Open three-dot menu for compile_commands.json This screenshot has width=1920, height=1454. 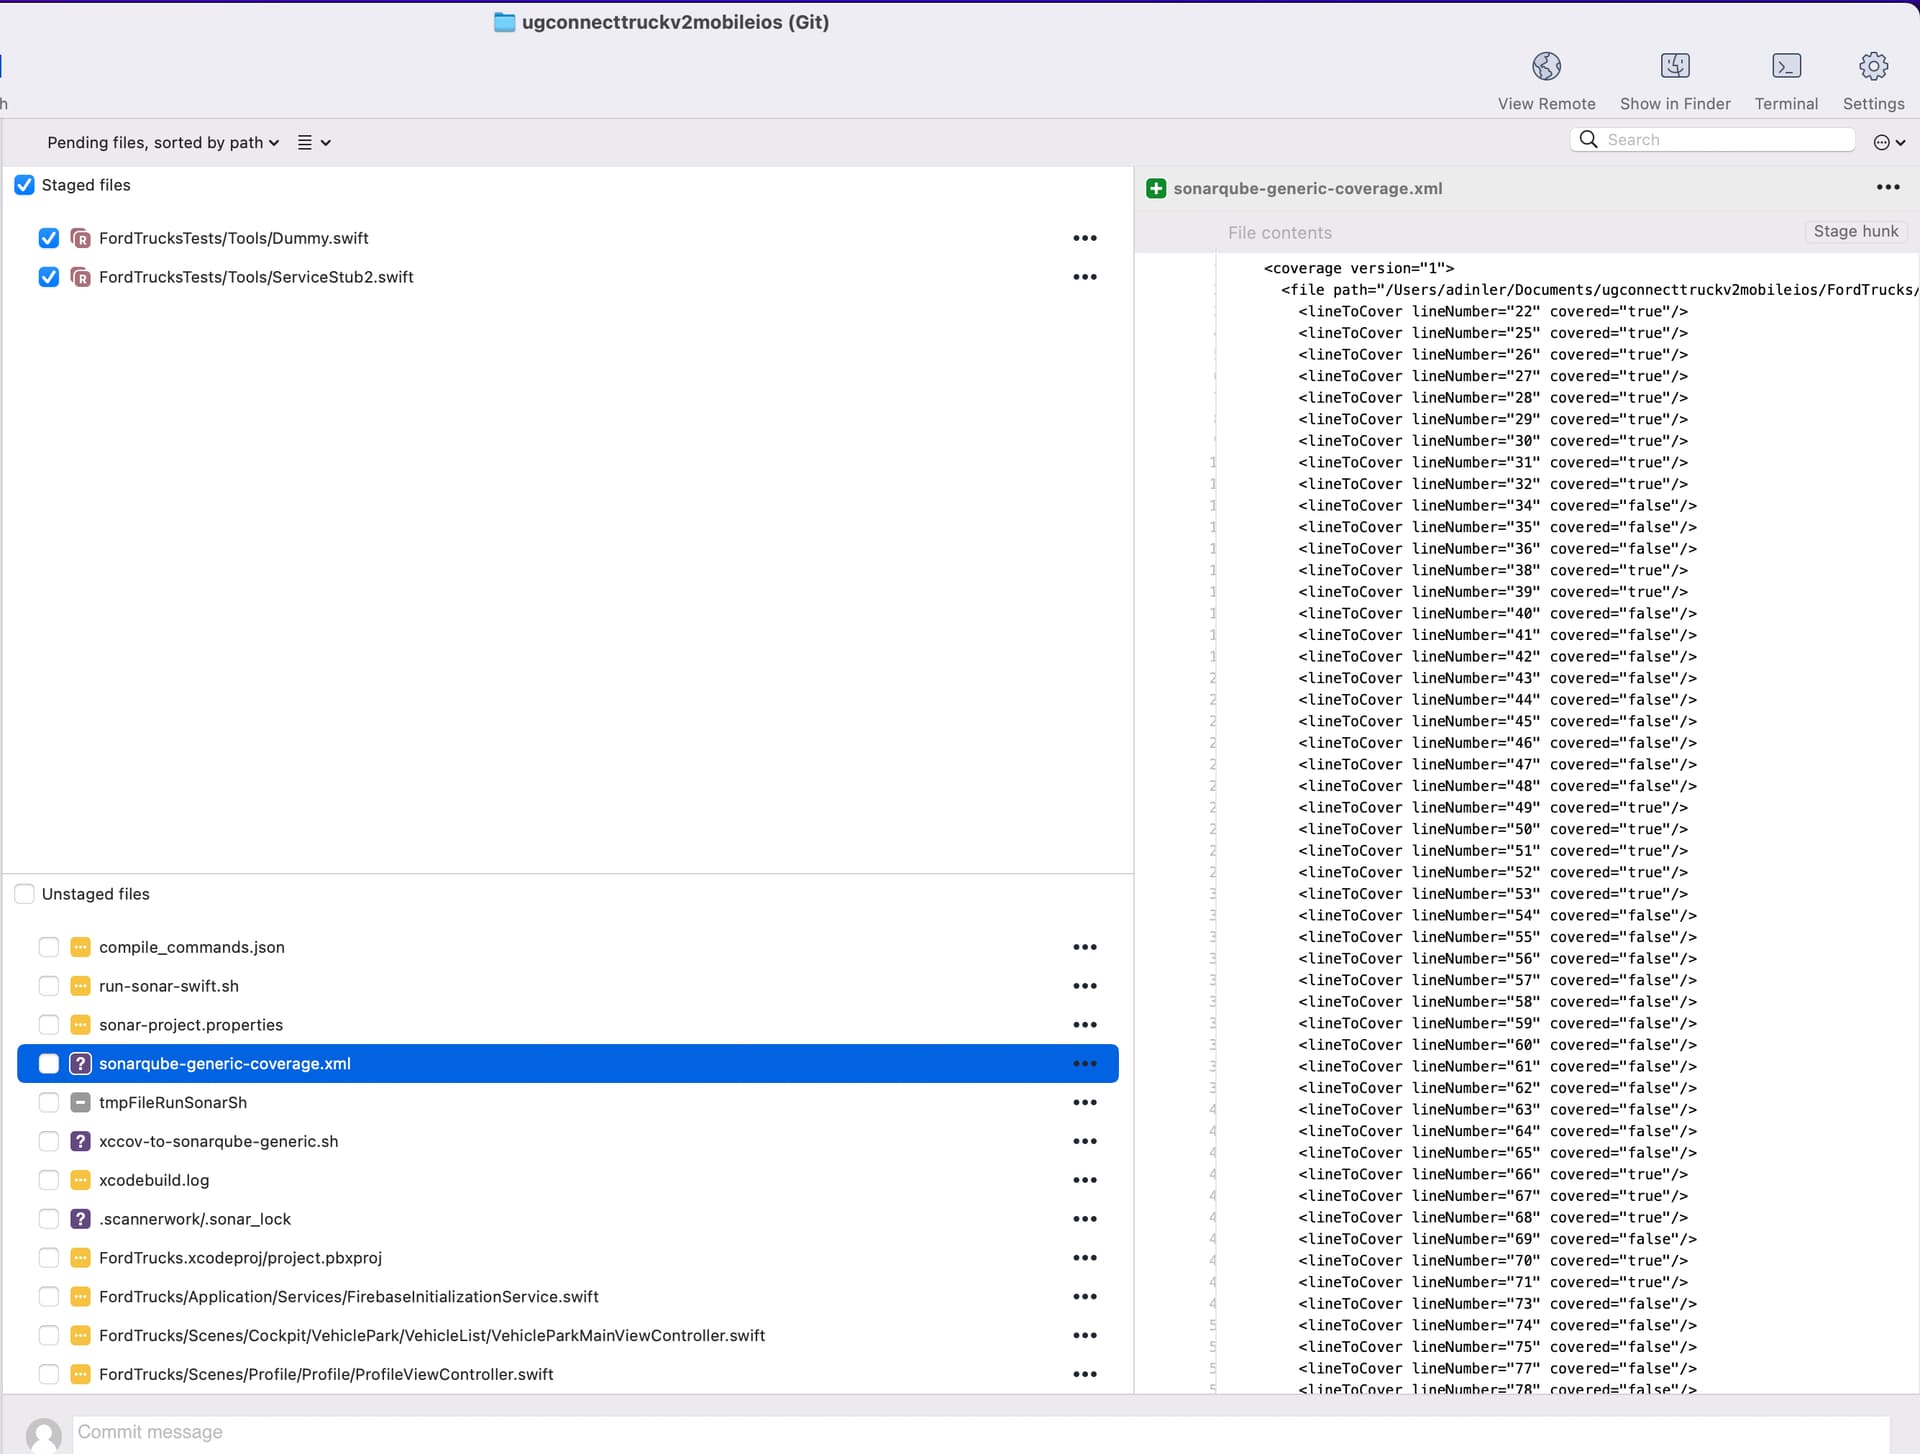click(1084, 947)
